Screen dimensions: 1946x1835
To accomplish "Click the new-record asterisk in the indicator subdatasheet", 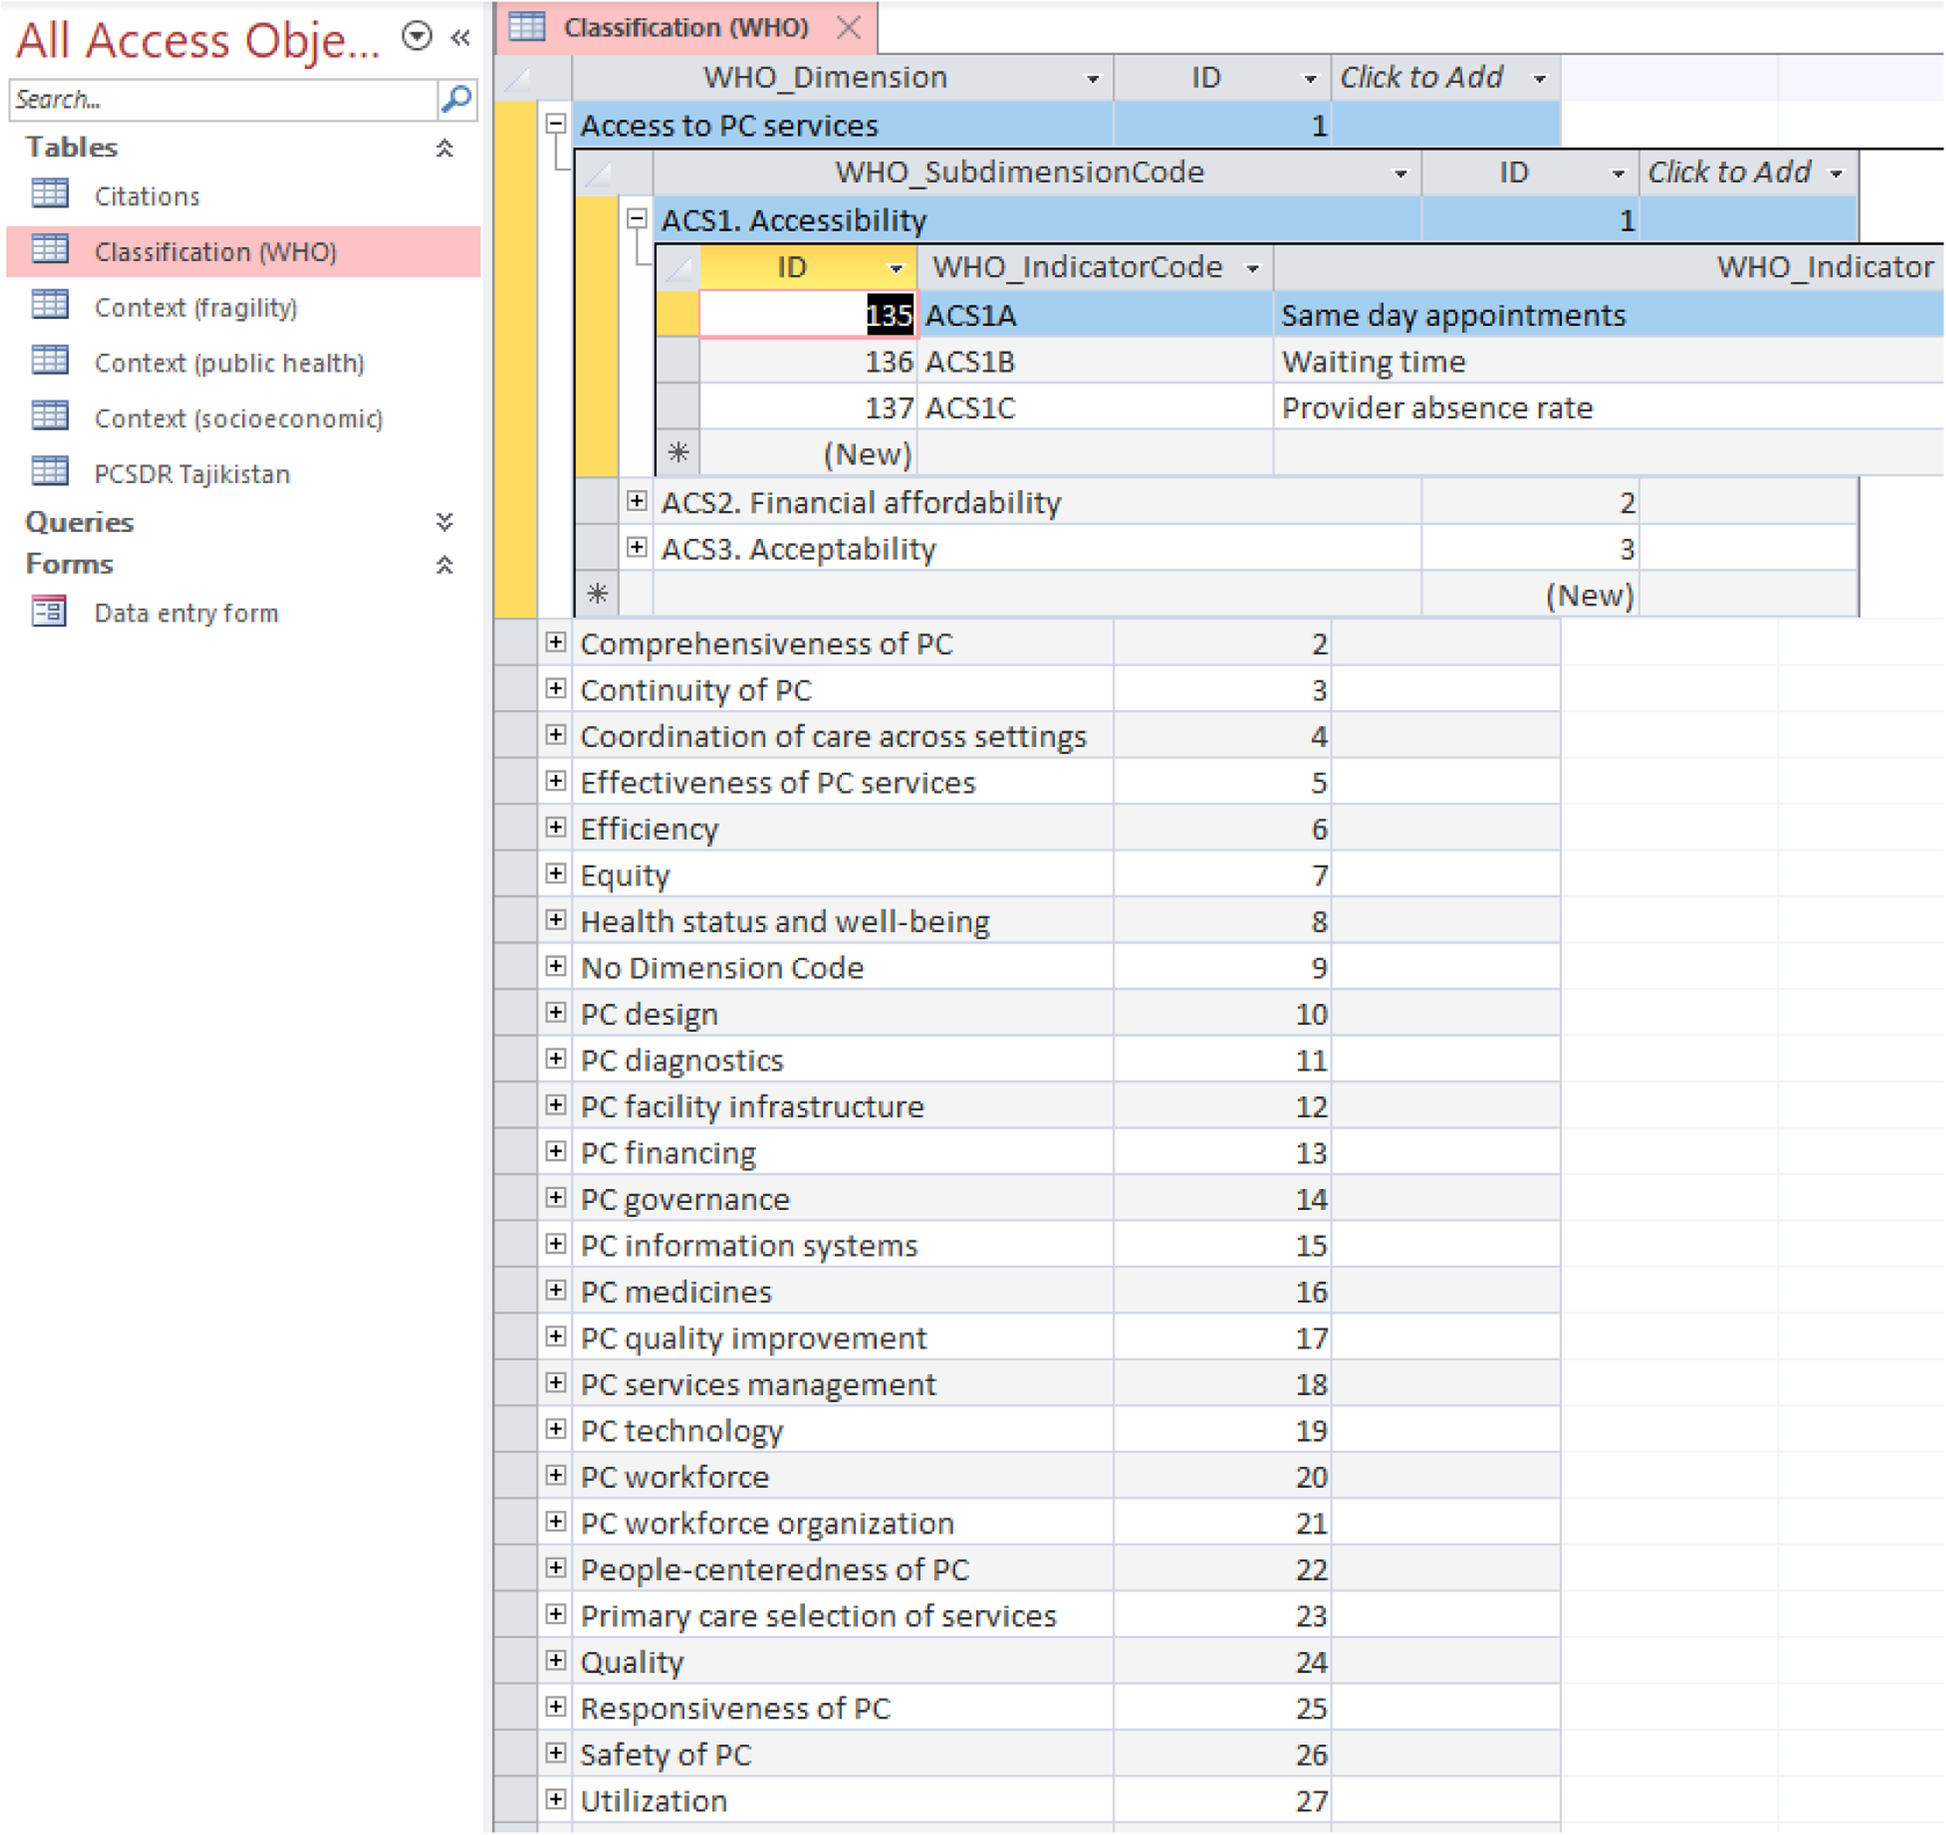I will [678, 453].
